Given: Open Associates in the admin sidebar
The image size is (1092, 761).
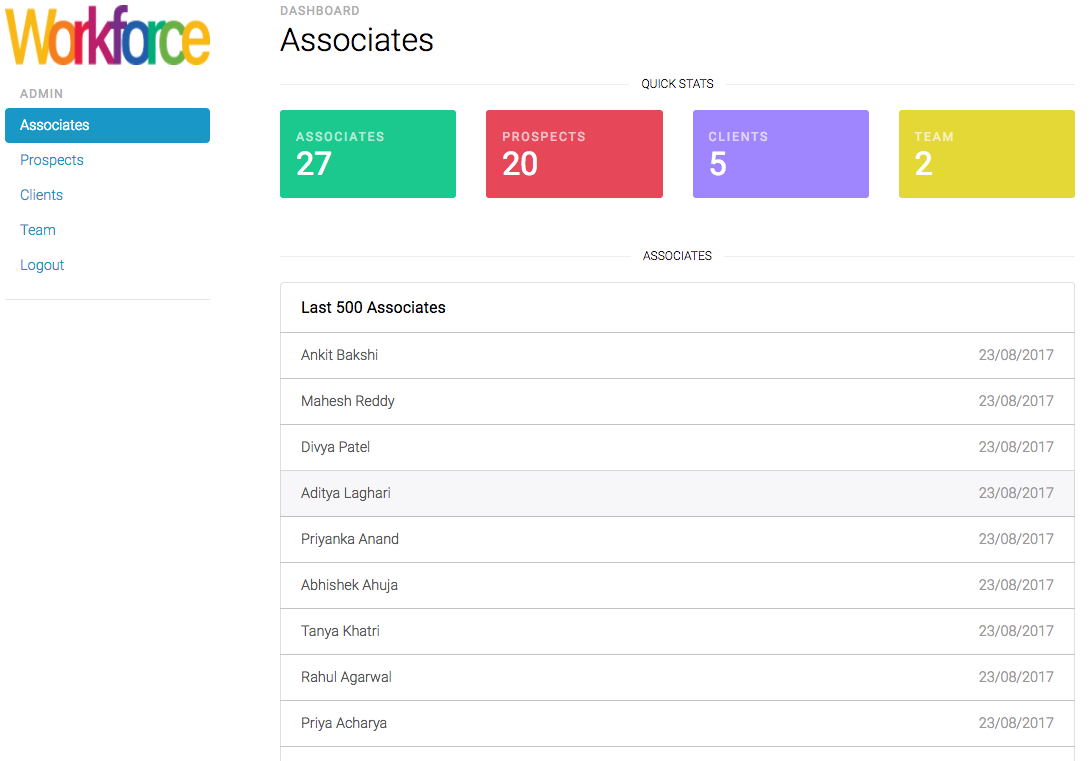Looking at the screenshot, I should (x=107, y=125).
